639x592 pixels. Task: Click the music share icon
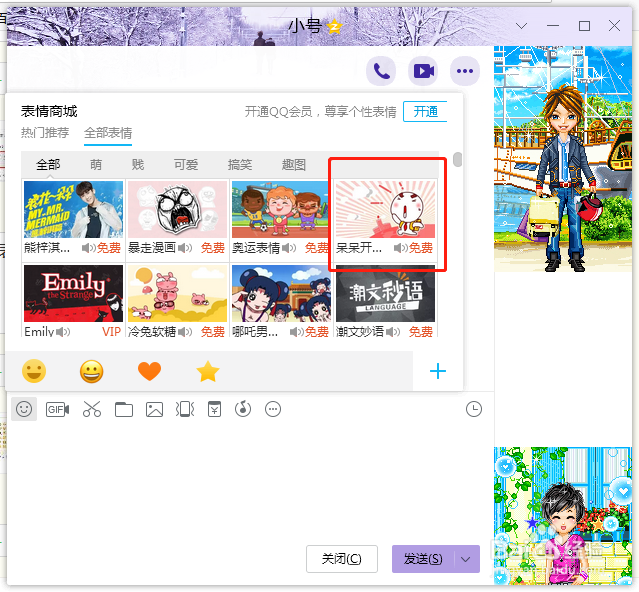click(243, 409)
